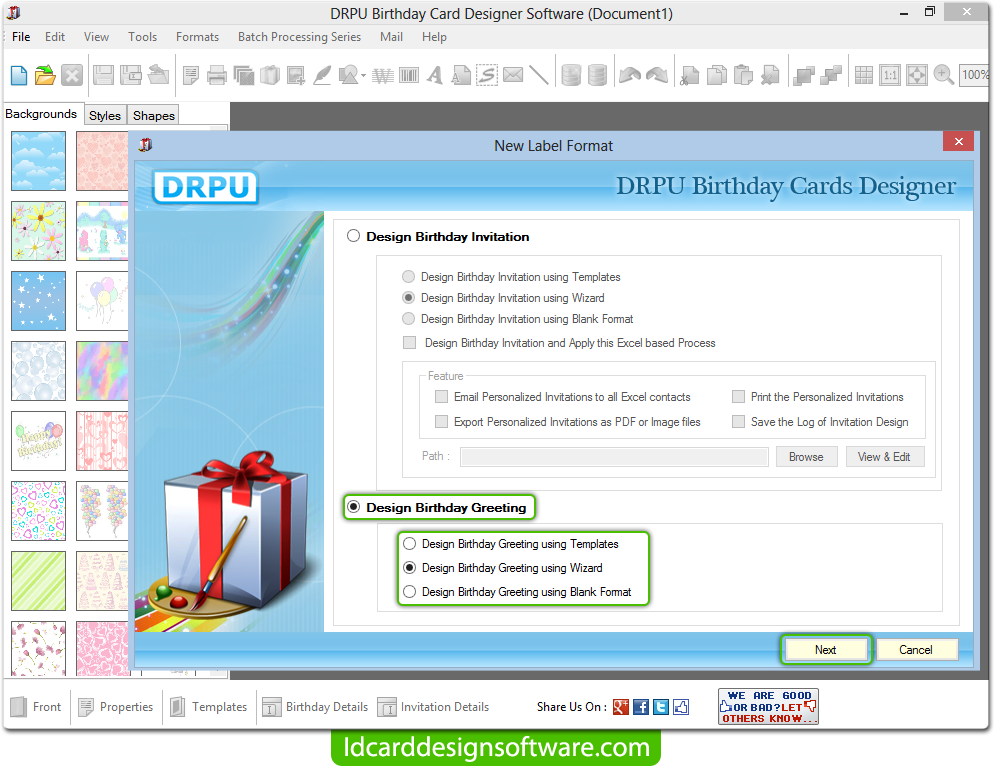994x766 pixels.
Task: Open the image tool dropdown arrow
Action: pyautogui.click(x=362, y=73)
